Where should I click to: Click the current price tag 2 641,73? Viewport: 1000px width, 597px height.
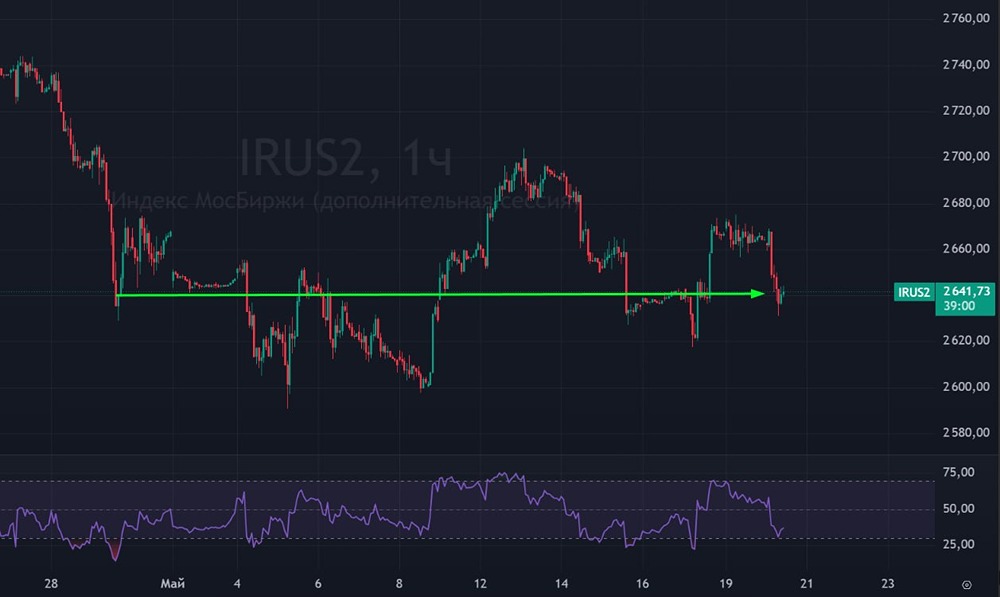click(966, 291)
